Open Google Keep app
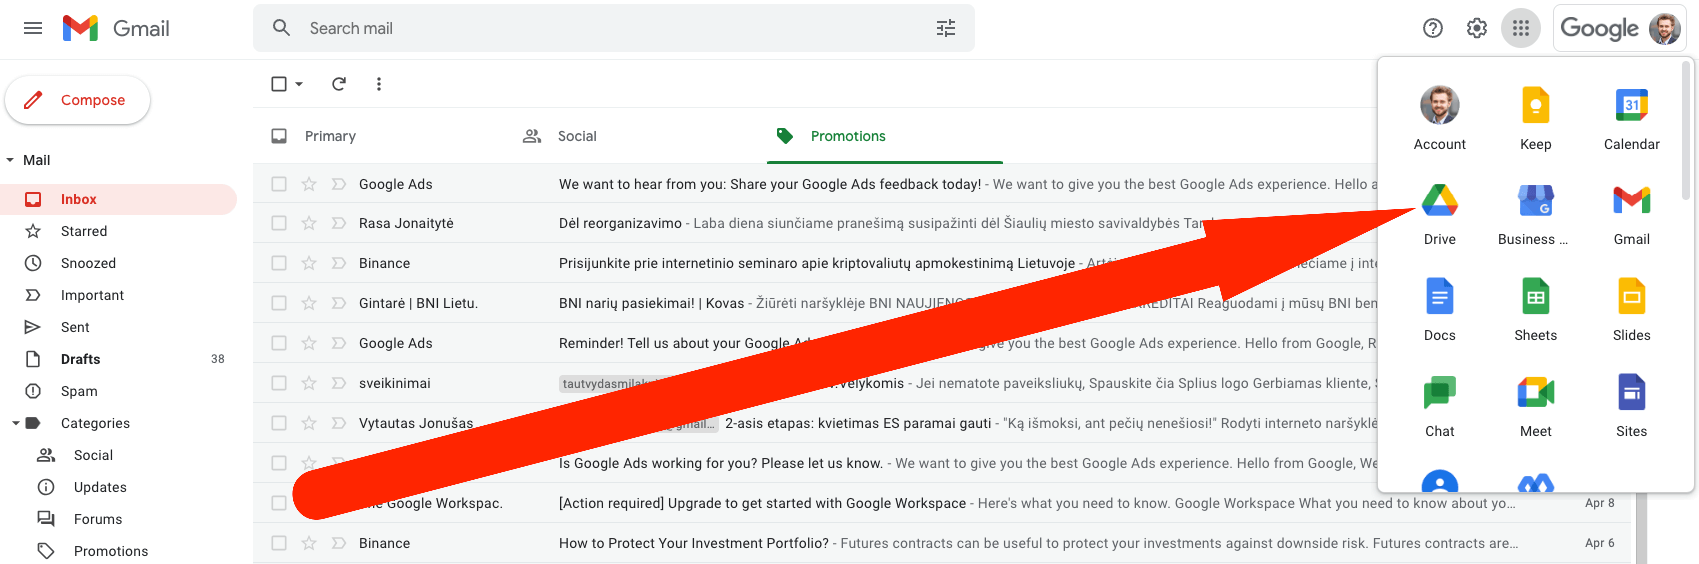The image size is (1699, 564). point(1535,119)
